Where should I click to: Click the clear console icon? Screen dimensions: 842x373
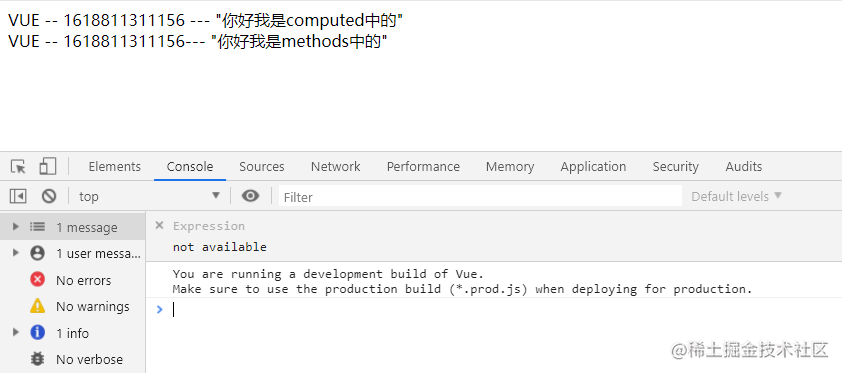tap(49, 196)
